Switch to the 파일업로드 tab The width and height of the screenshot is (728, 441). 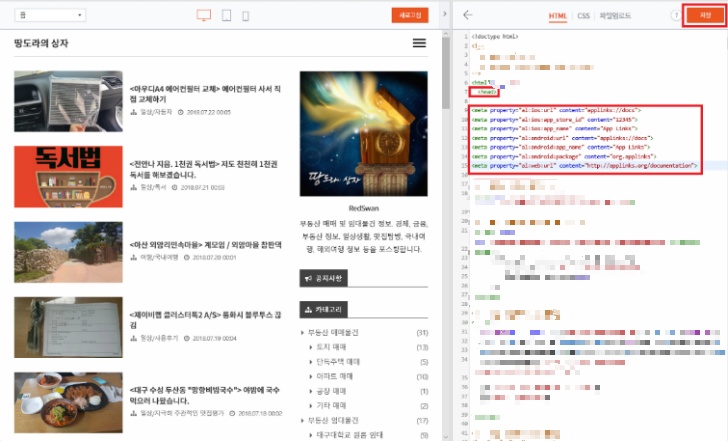615,16
